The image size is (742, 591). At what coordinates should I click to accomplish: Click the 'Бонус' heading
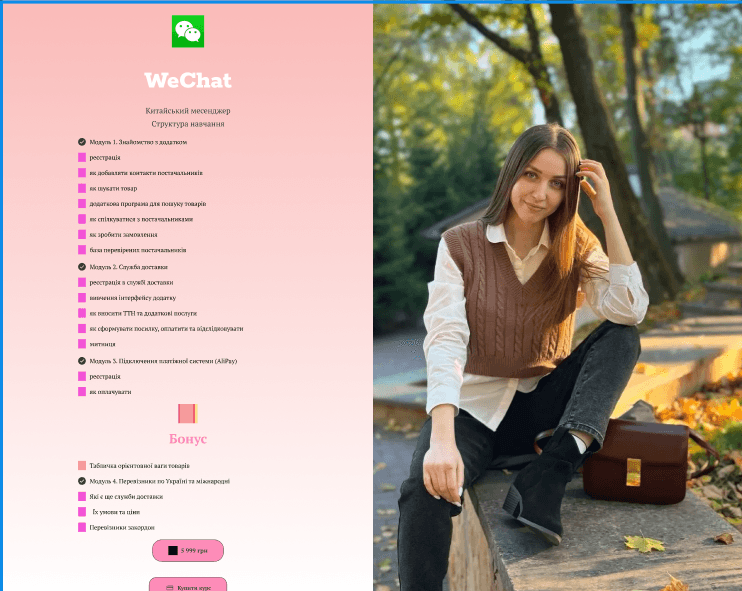188,439
